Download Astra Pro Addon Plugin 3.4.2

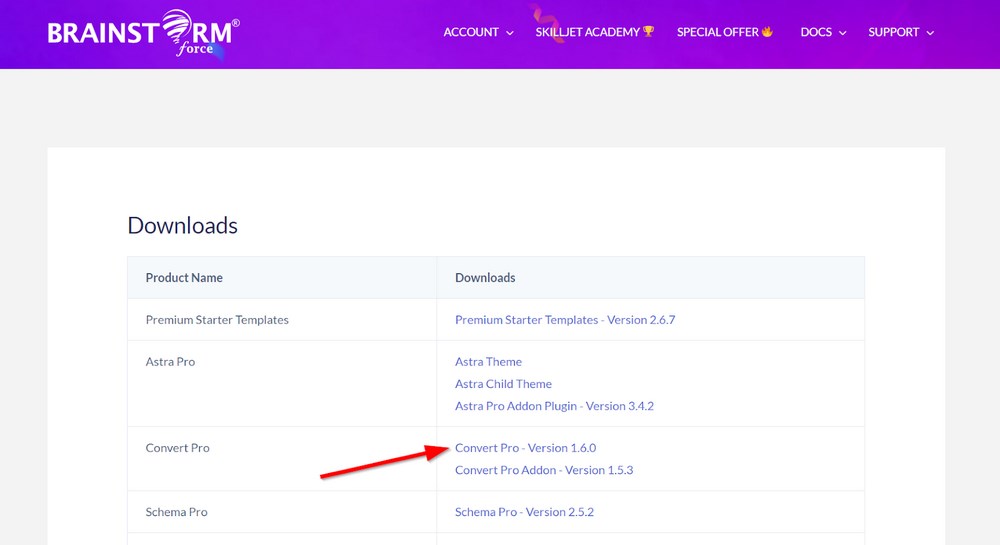click(x=554, y=406)
